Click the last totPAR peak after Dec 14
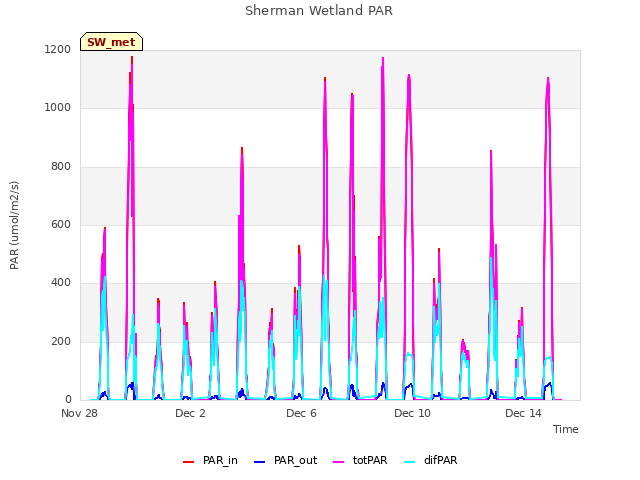The image size is (640, 480). pos(548,79)
